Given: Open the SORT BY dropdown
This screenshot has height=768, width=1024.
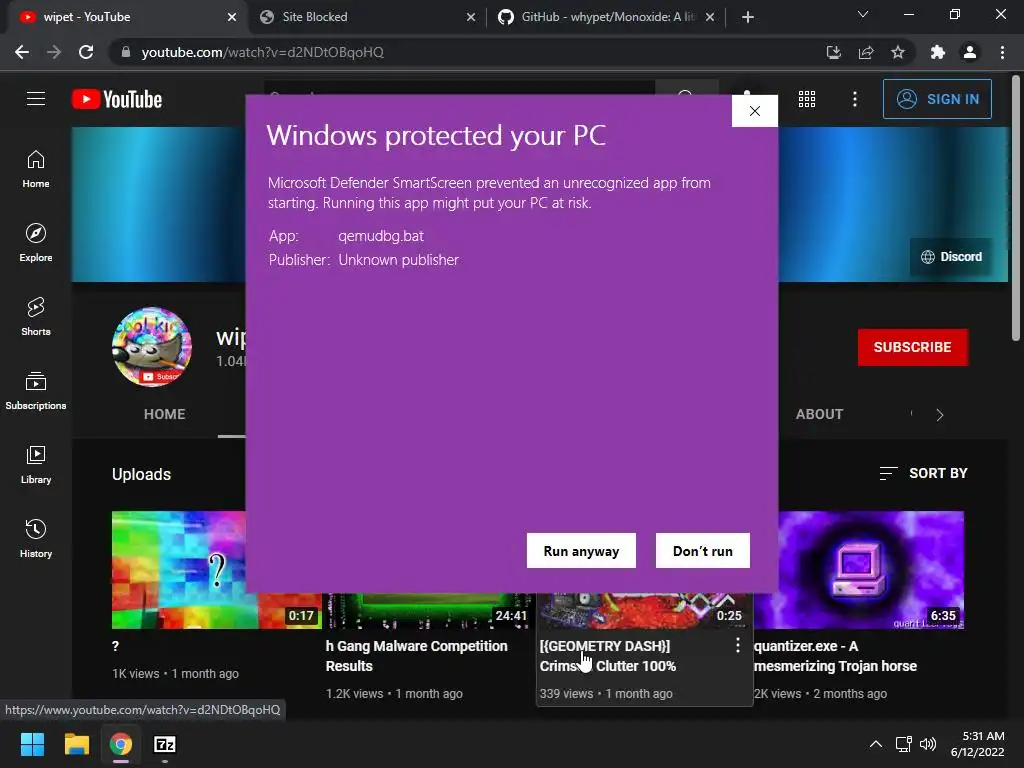Looking at the screenshot, I should tap(923, 473).
